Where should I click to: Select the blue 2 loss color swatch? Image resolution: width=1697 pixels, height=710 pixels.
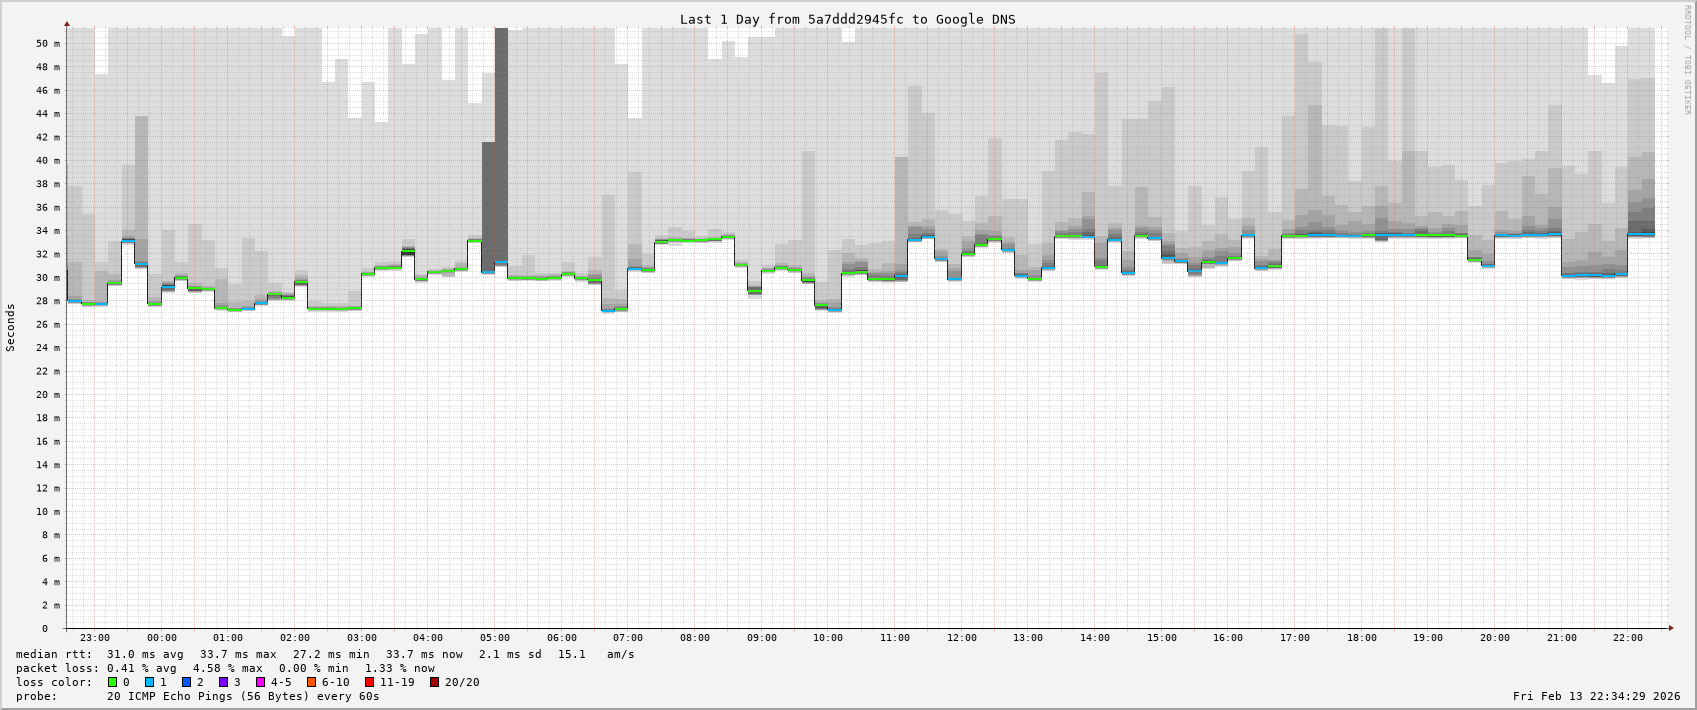[187, 682]
